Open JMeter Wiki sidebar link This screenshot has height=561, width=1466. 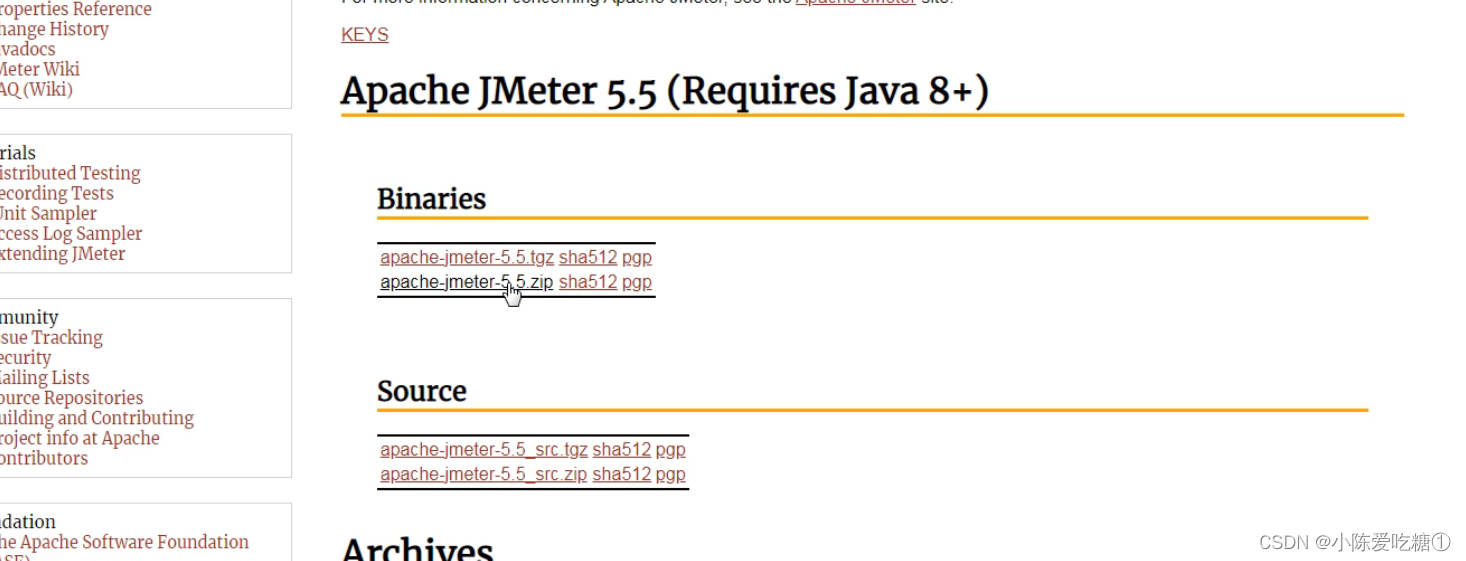(x=40, y=69)
